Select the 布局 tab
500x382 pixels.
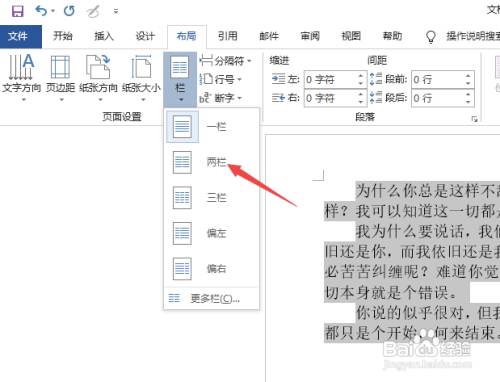point(186,36)
